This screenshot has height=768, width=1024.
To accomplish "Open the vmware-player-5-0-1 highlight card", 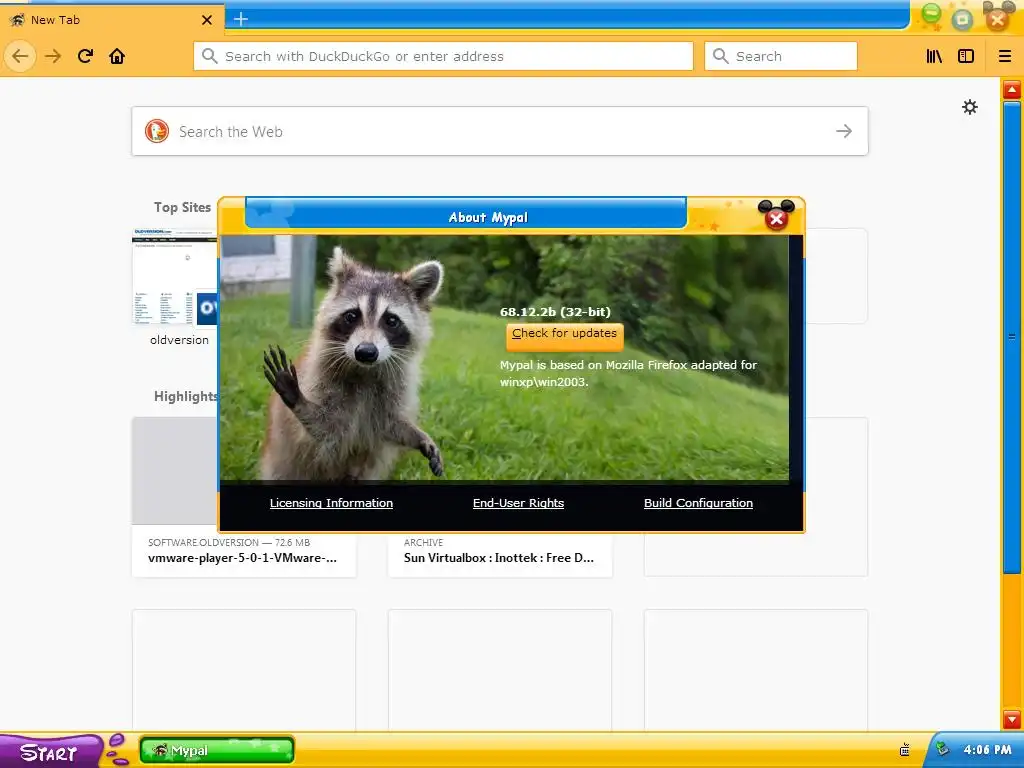I will coord(244,551).
